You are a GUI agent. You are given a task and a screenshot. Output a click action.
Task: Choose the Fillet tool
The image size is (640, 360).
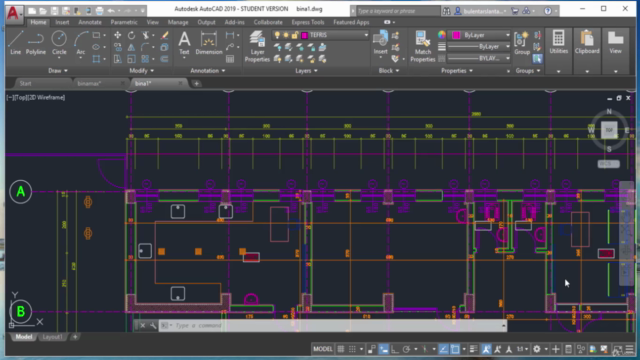point(145,47)
